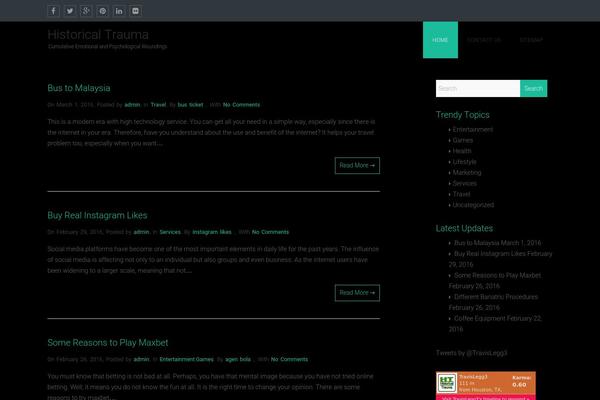Click the instagram likes tag link
The height and width of the screenshot is (400, 600).
(212, 232)
